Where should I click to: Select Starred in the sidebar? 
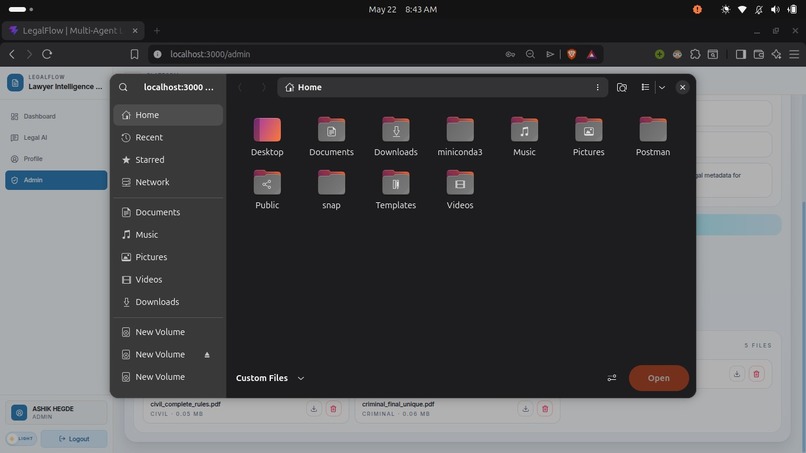pos(168,160)
